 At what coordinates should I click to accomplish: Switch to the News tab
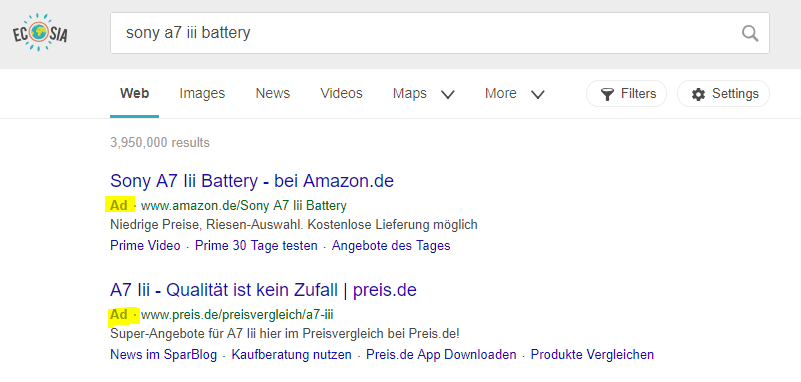[x=273, y=93]
